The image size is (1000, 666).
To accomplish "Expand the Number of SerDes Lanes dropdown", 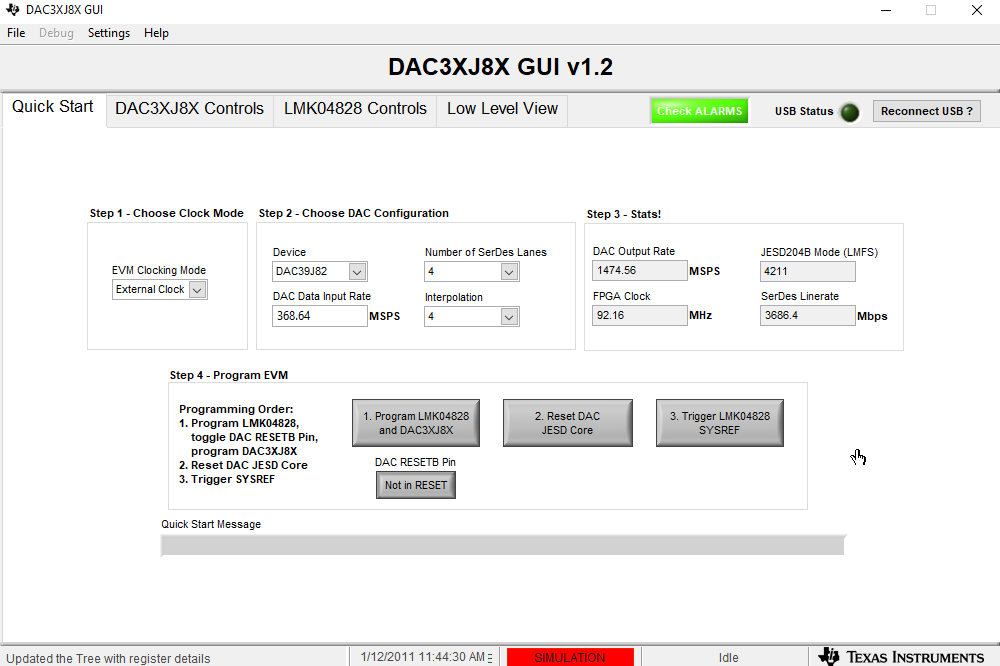I will (x=509, y=272).
